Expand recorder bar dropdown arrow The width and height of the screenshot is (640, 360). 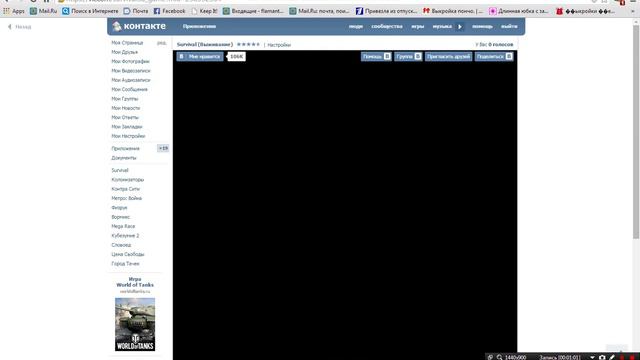592,357
